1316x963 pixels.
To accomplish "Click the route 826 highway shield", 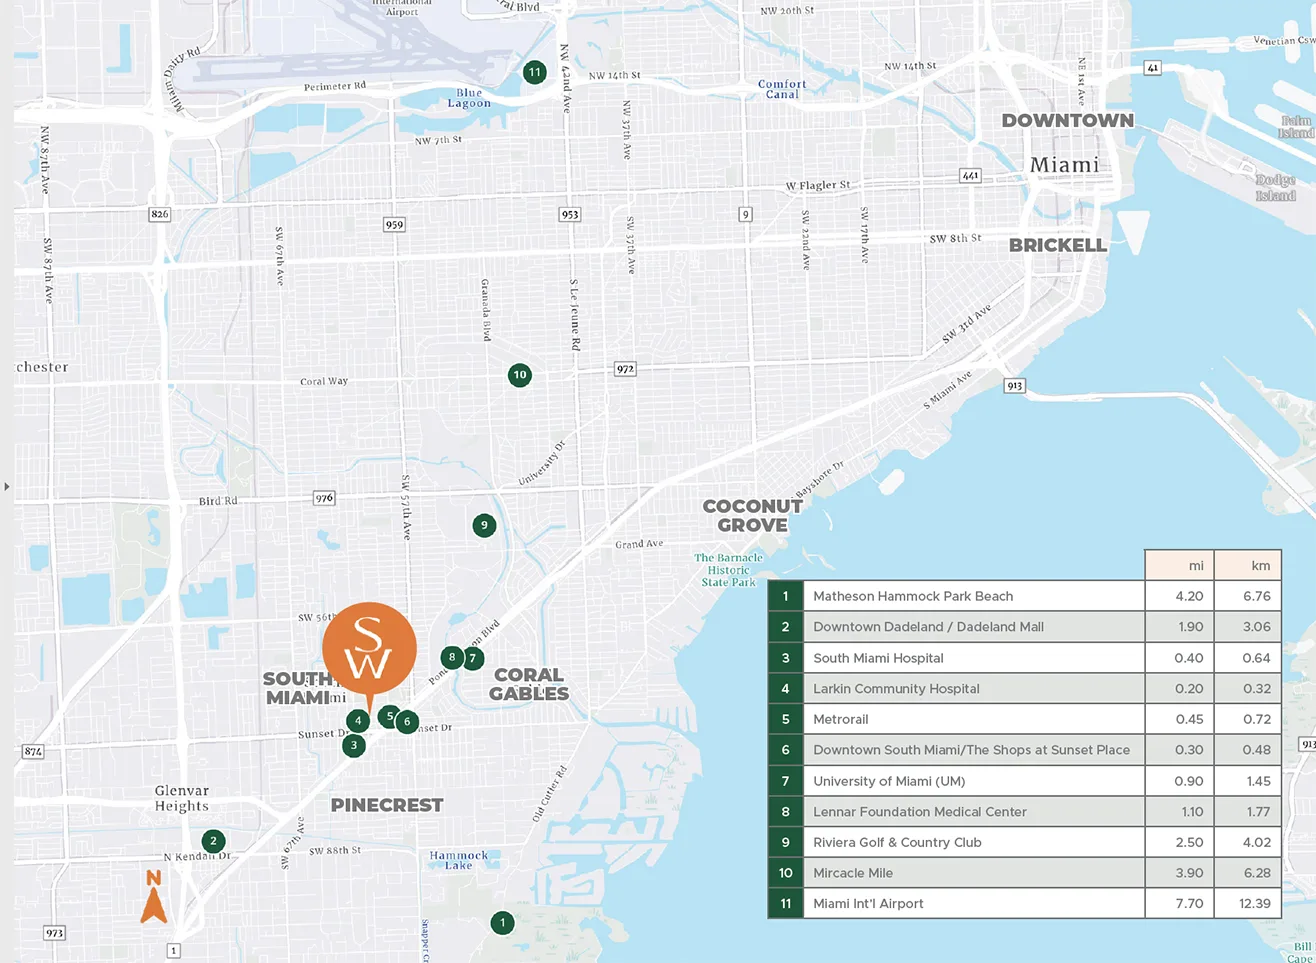I will [159, 214].
